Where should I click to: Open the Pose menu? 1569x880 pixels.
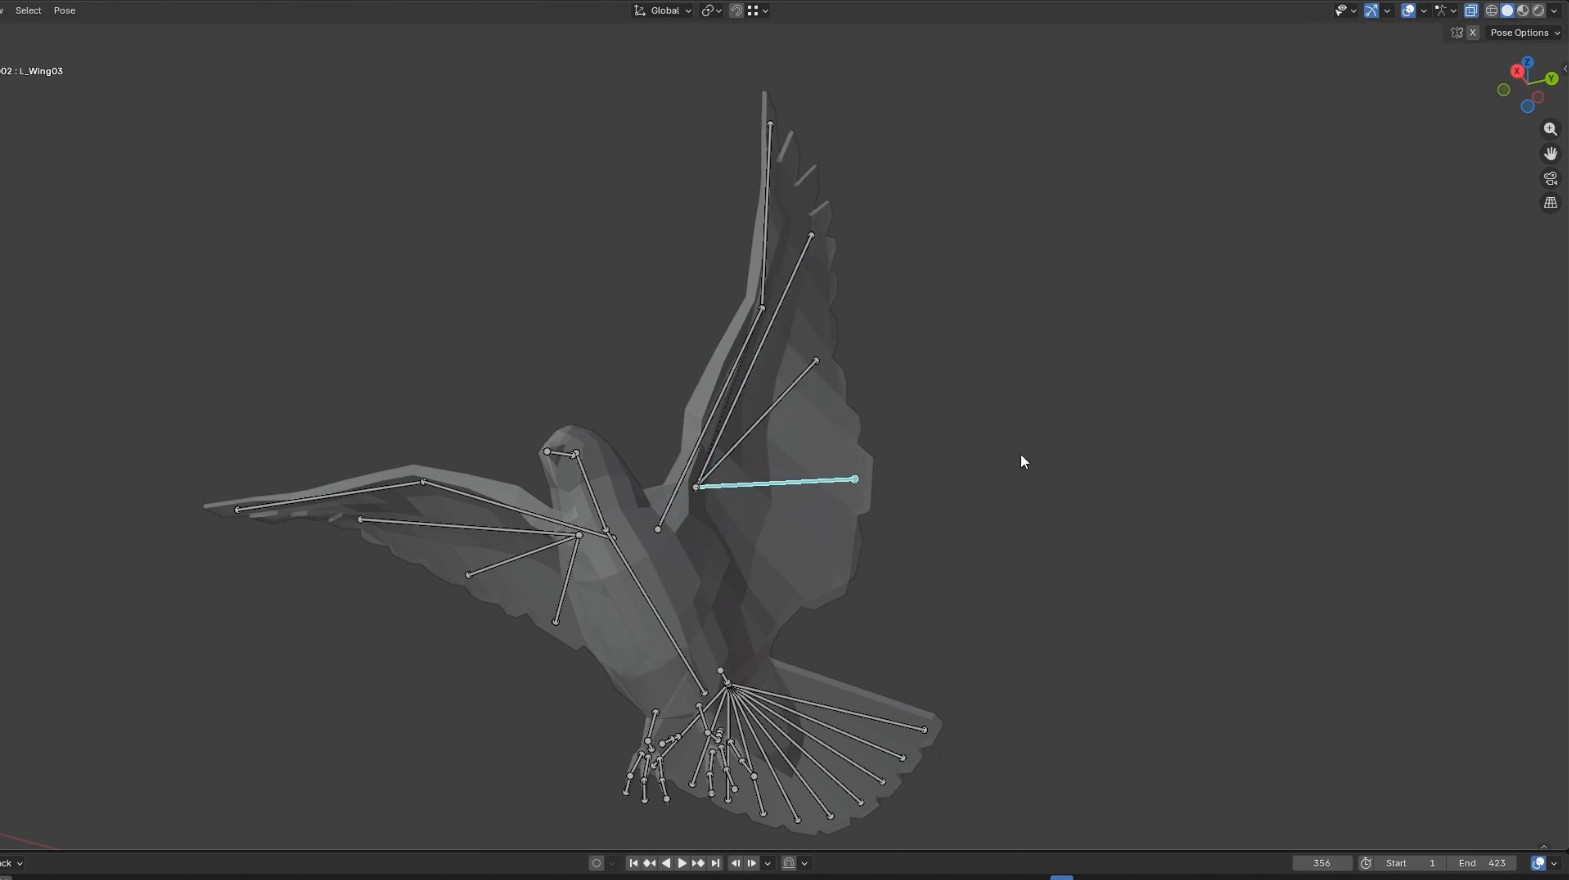tap(64, 11)
